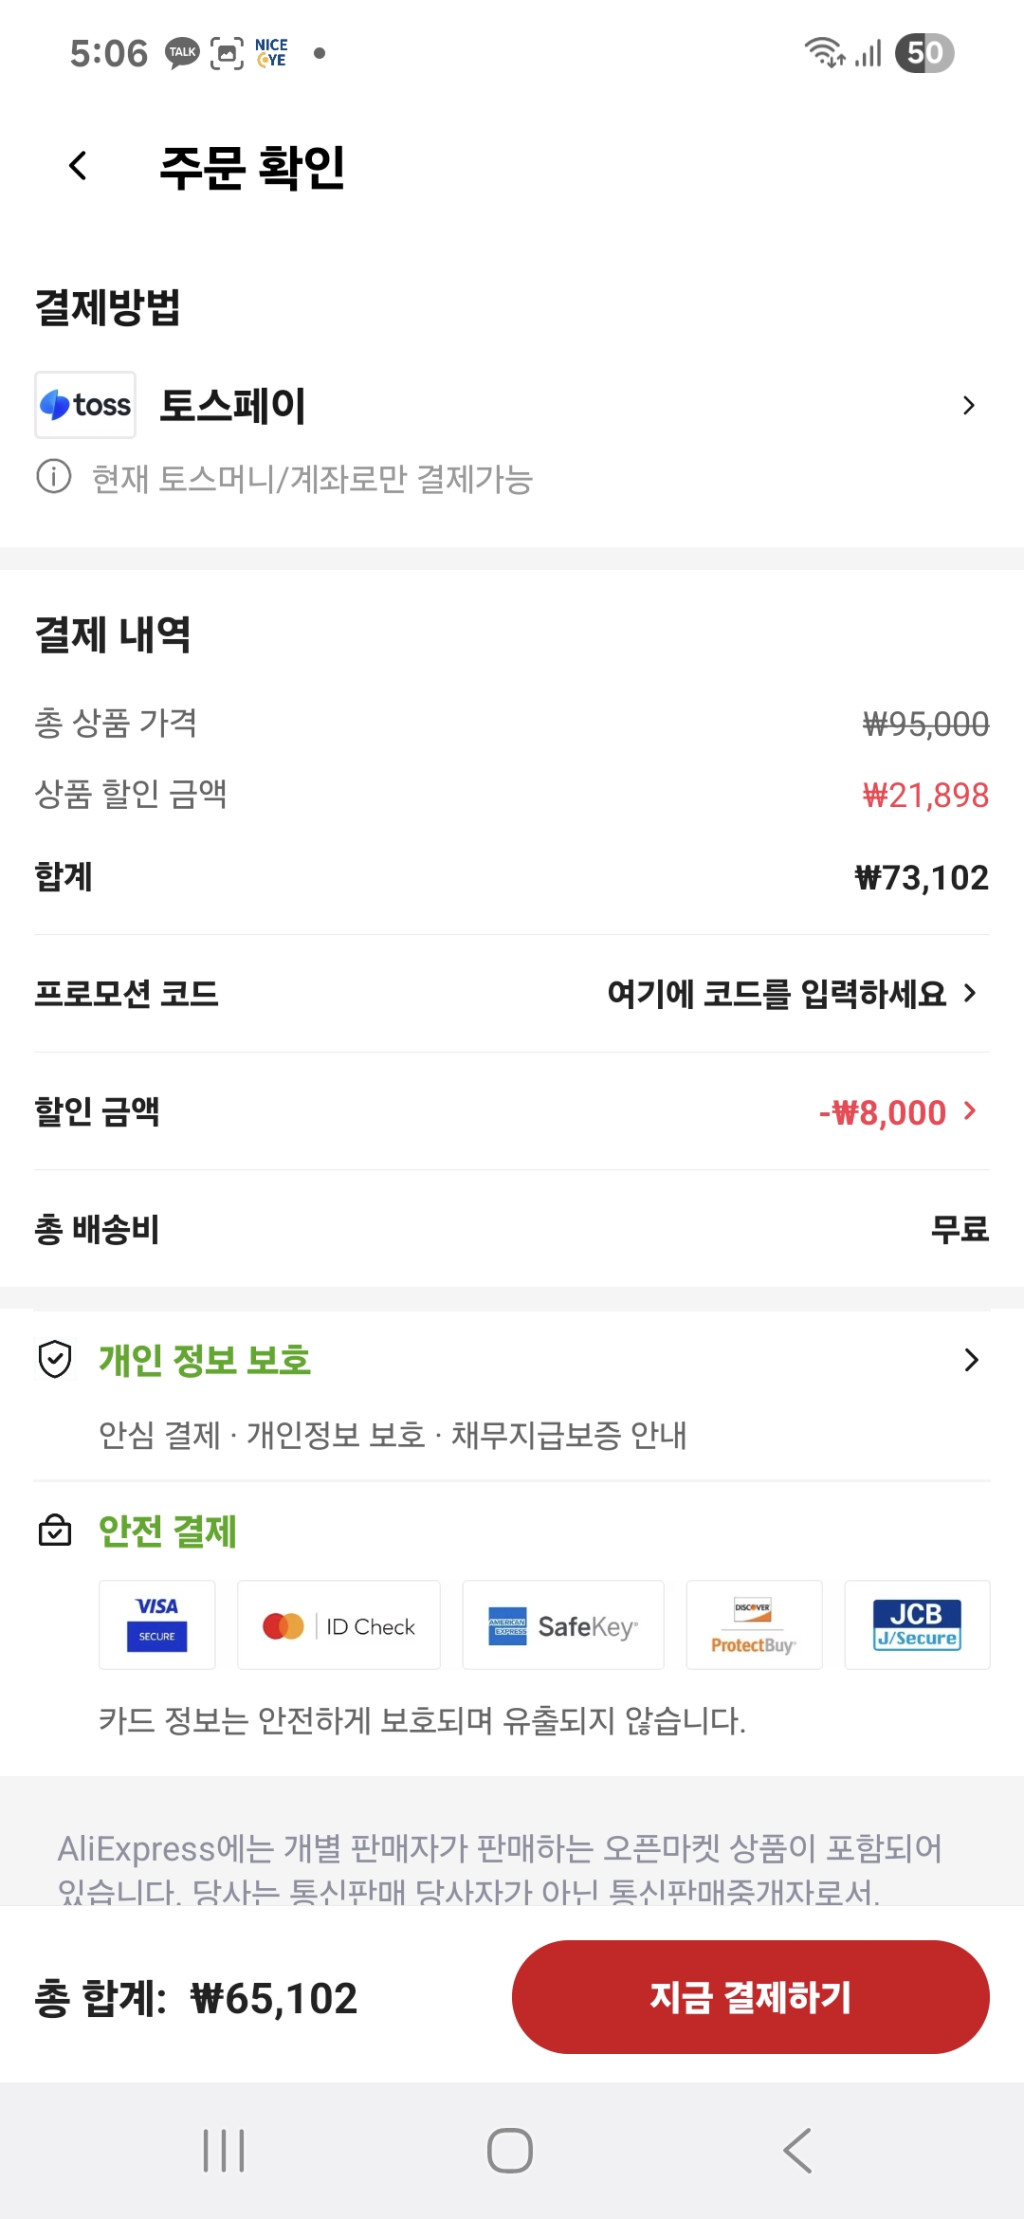The height and width of the screenshot is (2219, 1024).
Task: Expand the 개인 정보 보호 section chevron
Action: coord(970,1360)
